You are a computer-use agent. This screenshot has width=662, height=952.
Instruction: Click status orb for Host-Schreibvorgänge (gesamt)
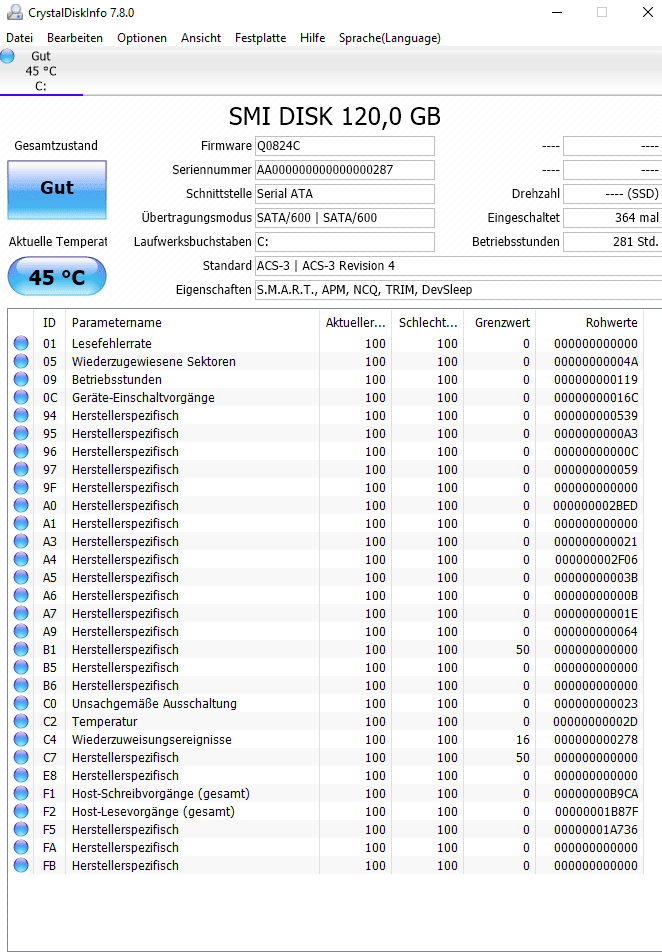click(x=21, y=793)
